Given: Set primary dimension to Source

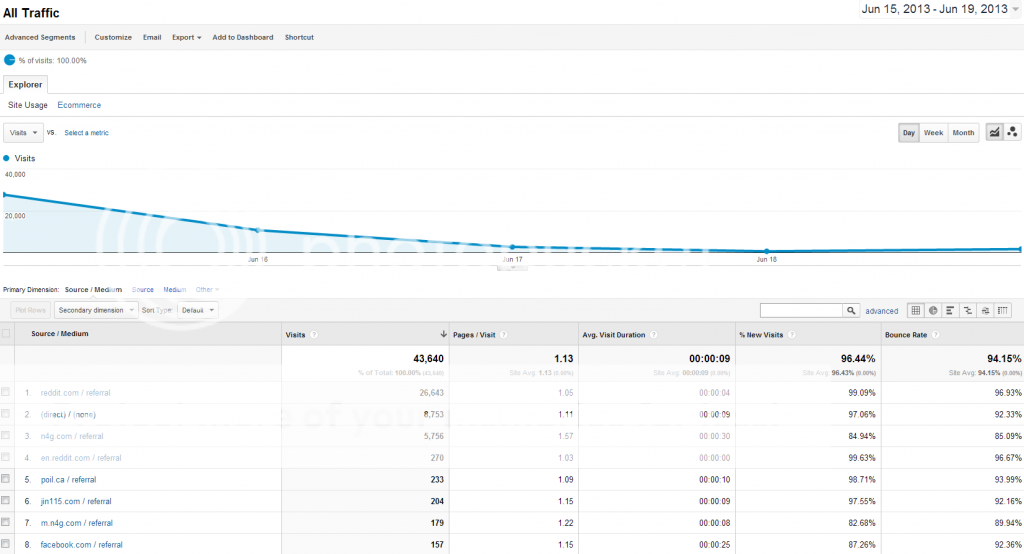Looking at the screenshot, I should coord(142,289).
